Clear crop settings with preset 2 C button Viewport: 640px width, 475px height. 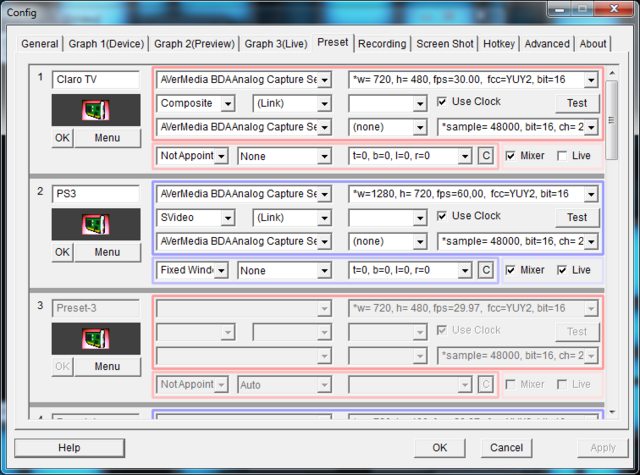click(x=486, y=270)
